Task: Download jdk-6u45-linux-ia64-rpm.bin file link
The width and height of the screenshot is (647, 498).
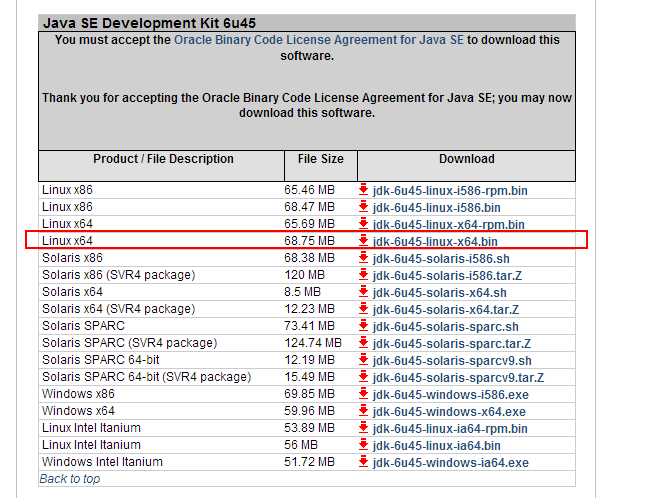Action: click(450, 429)
